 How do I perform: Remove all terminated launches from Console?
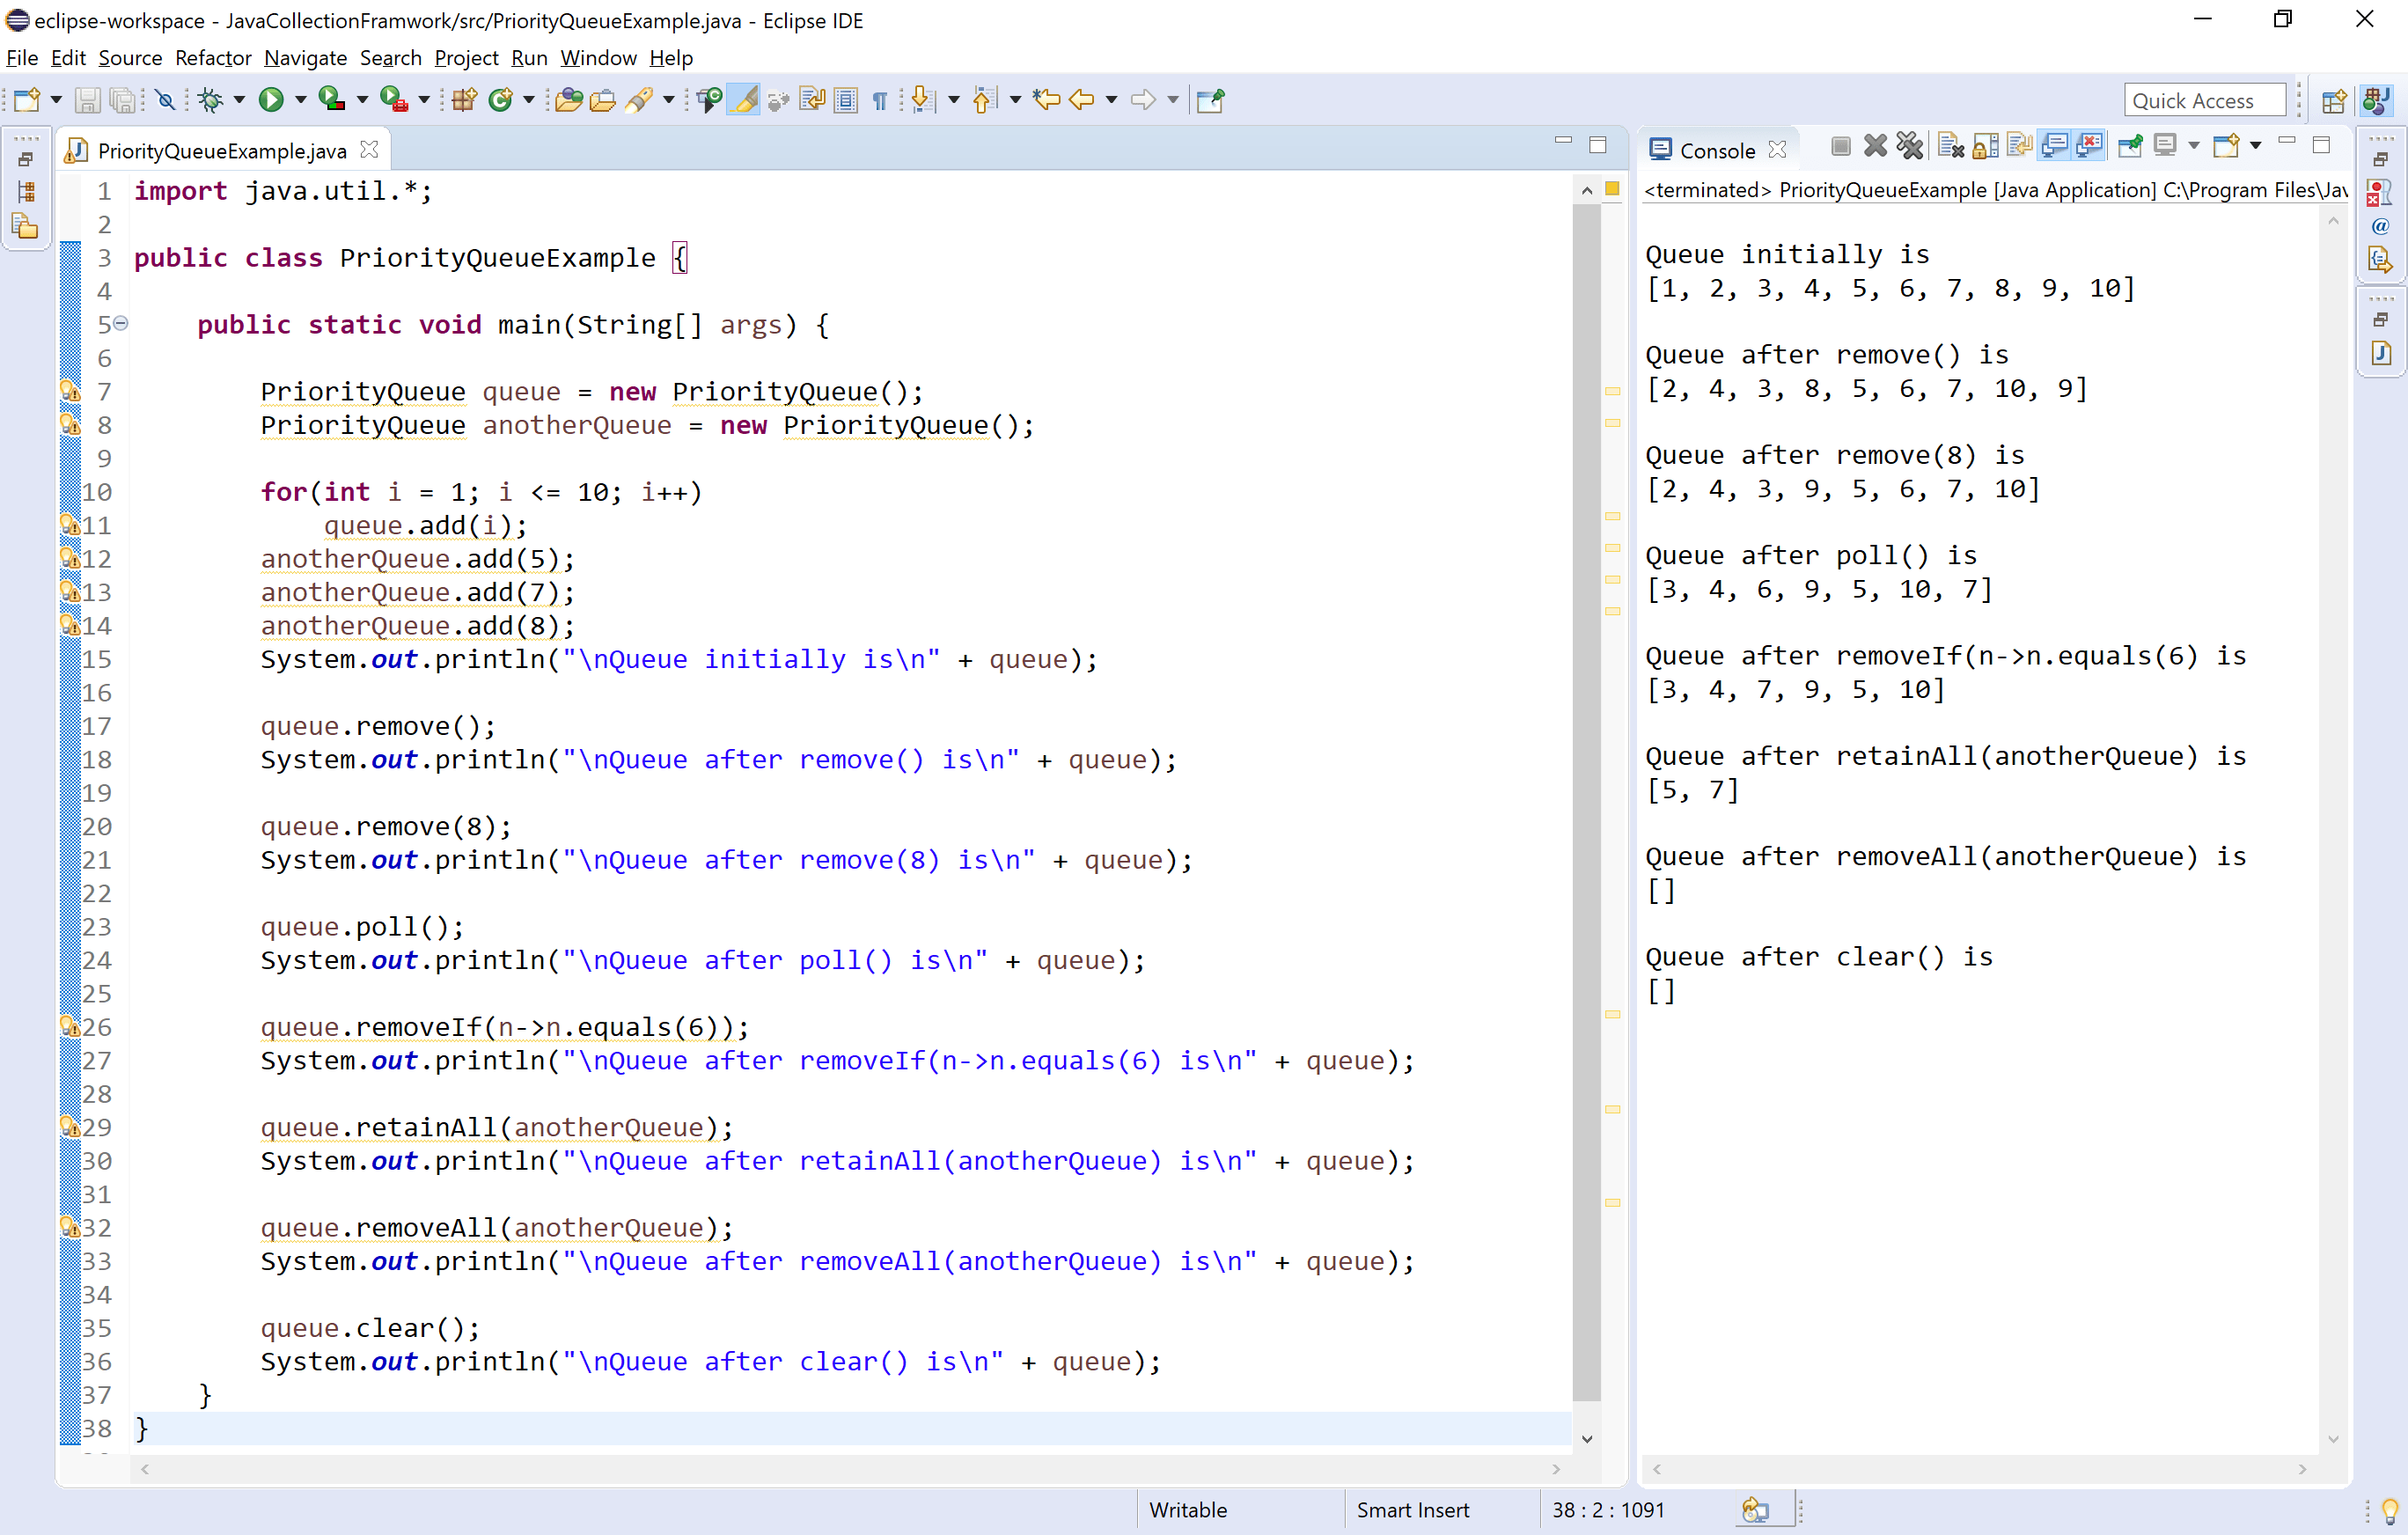1911,146
